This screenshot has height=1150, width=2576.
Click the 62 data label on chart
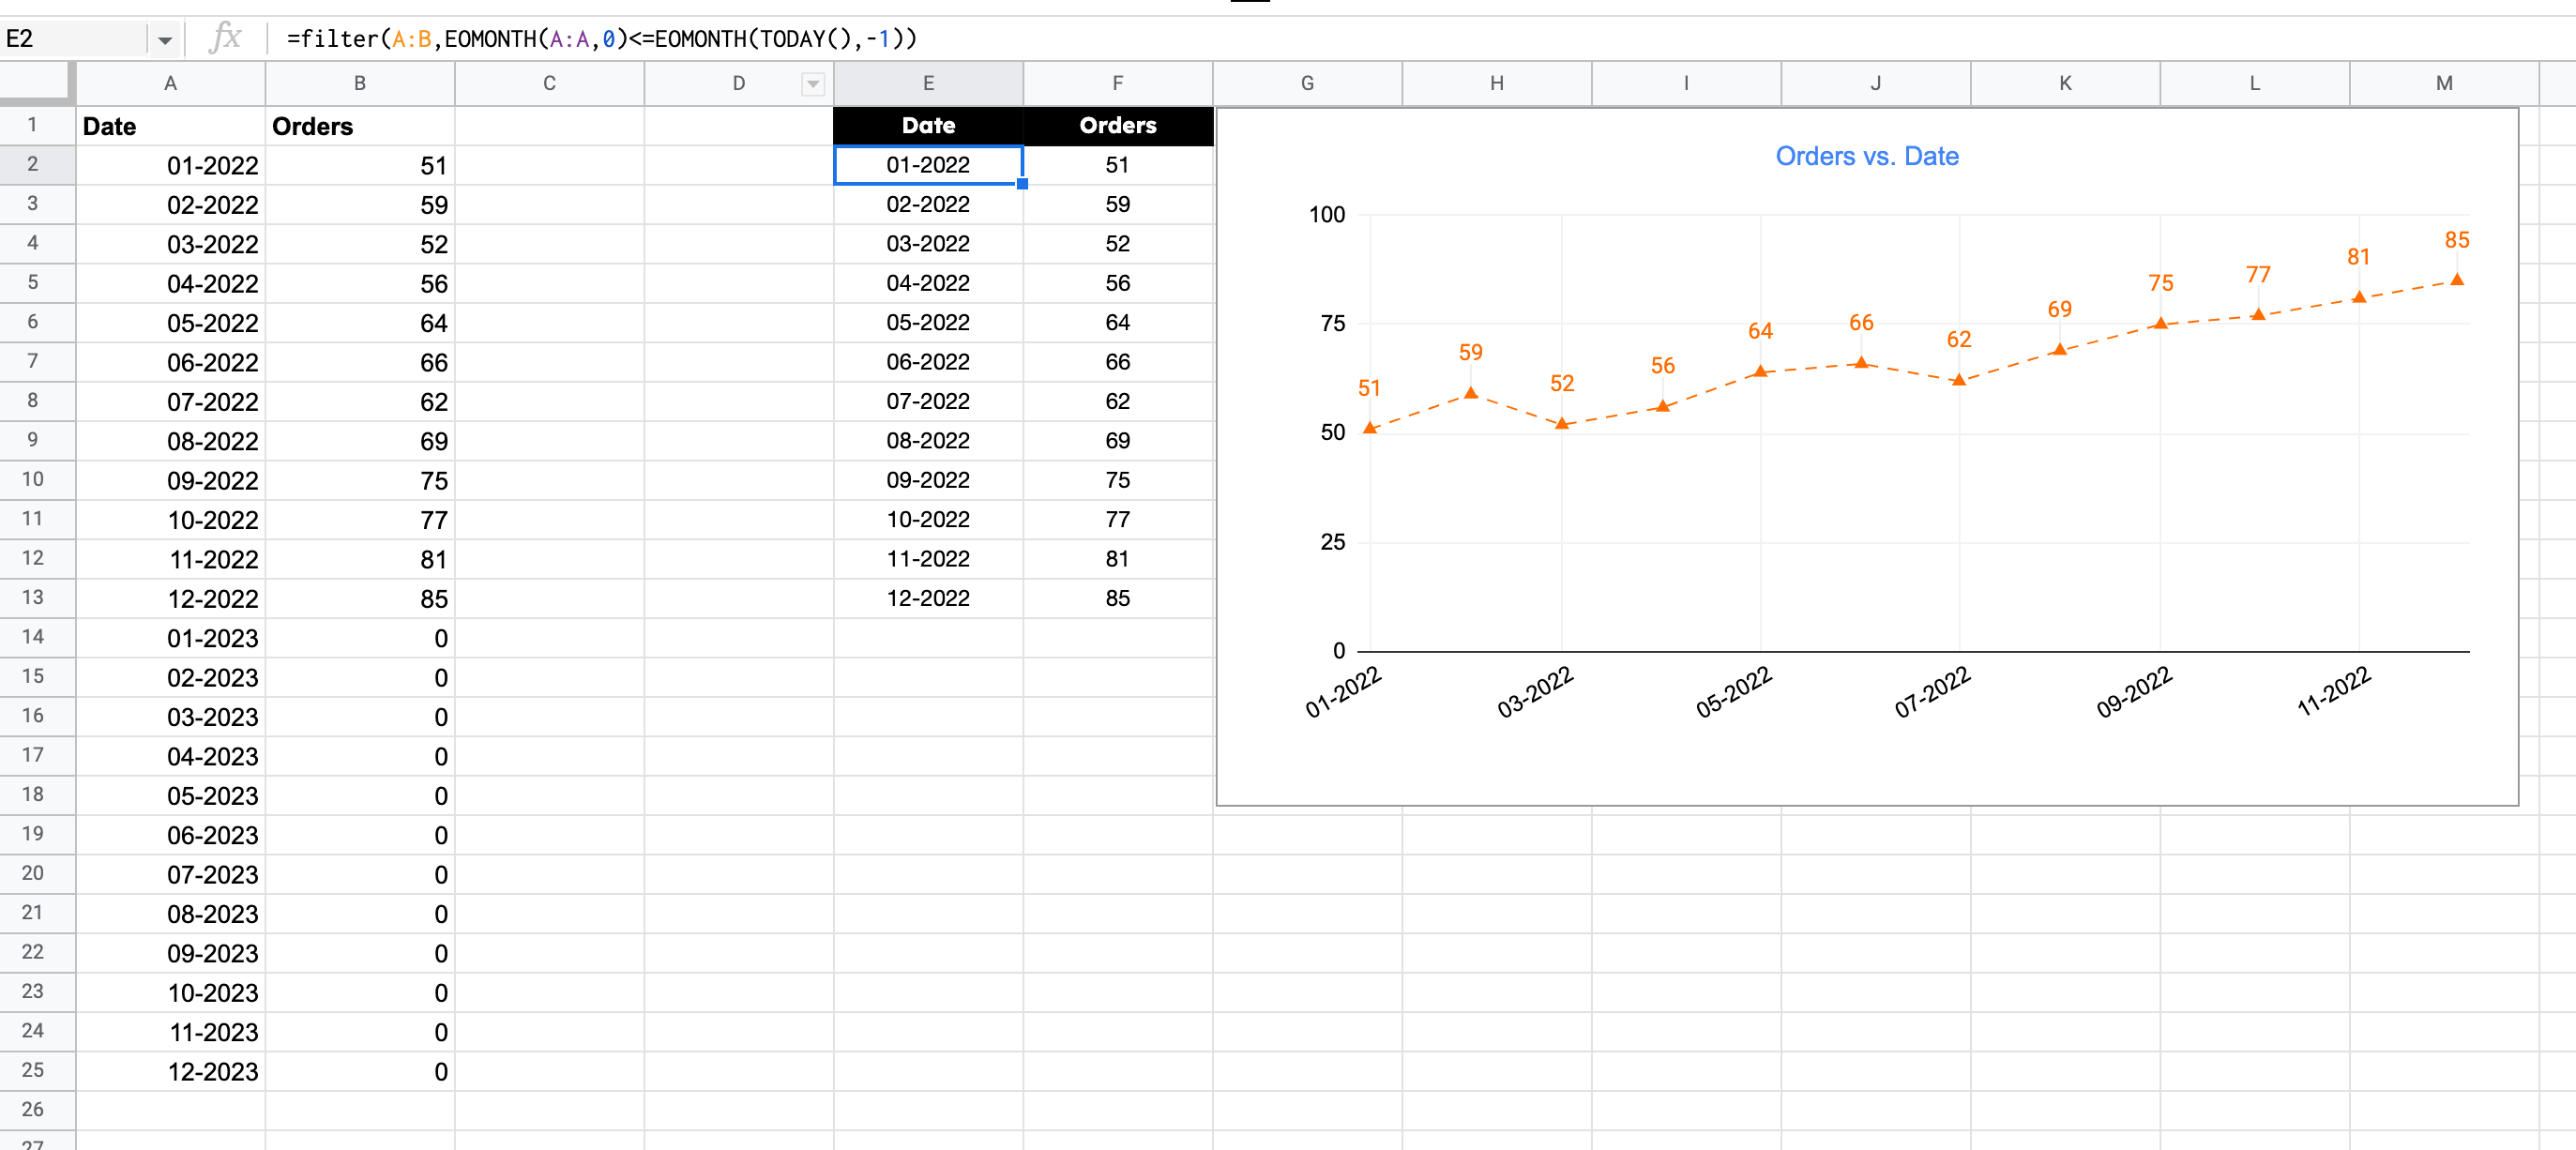pos(1958,340)
